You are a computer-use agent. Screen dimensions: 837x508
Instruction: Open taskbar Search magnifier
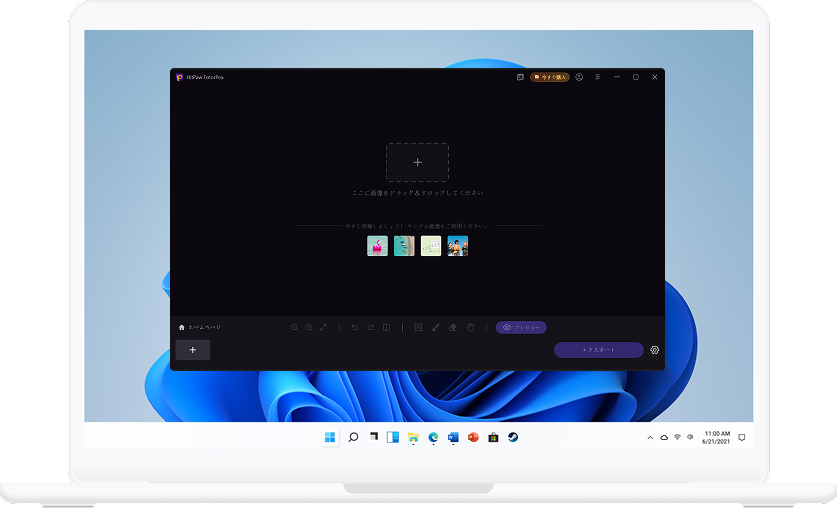[353, 438]
